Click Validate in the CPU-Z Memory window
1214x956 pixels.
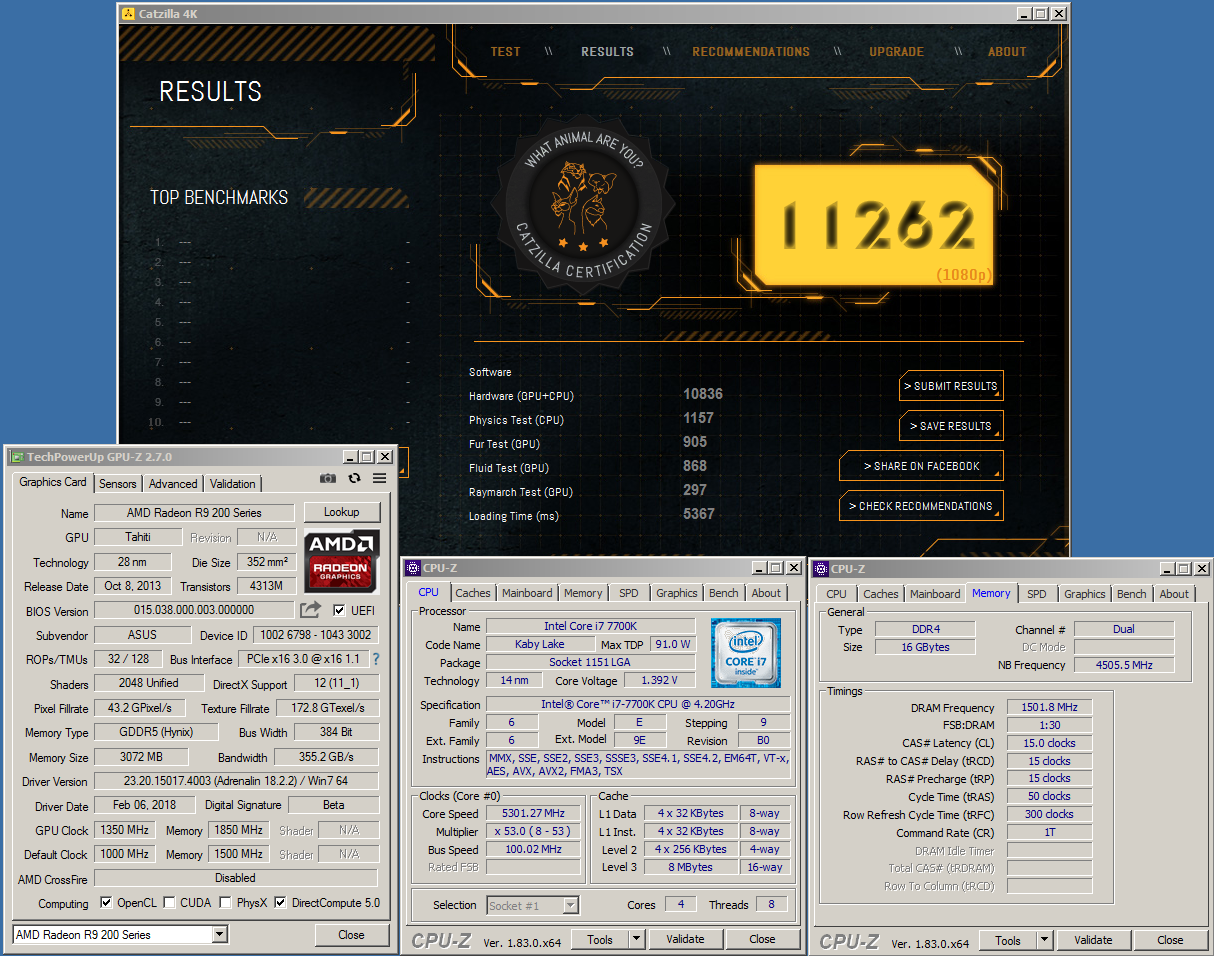[1093, 940]
